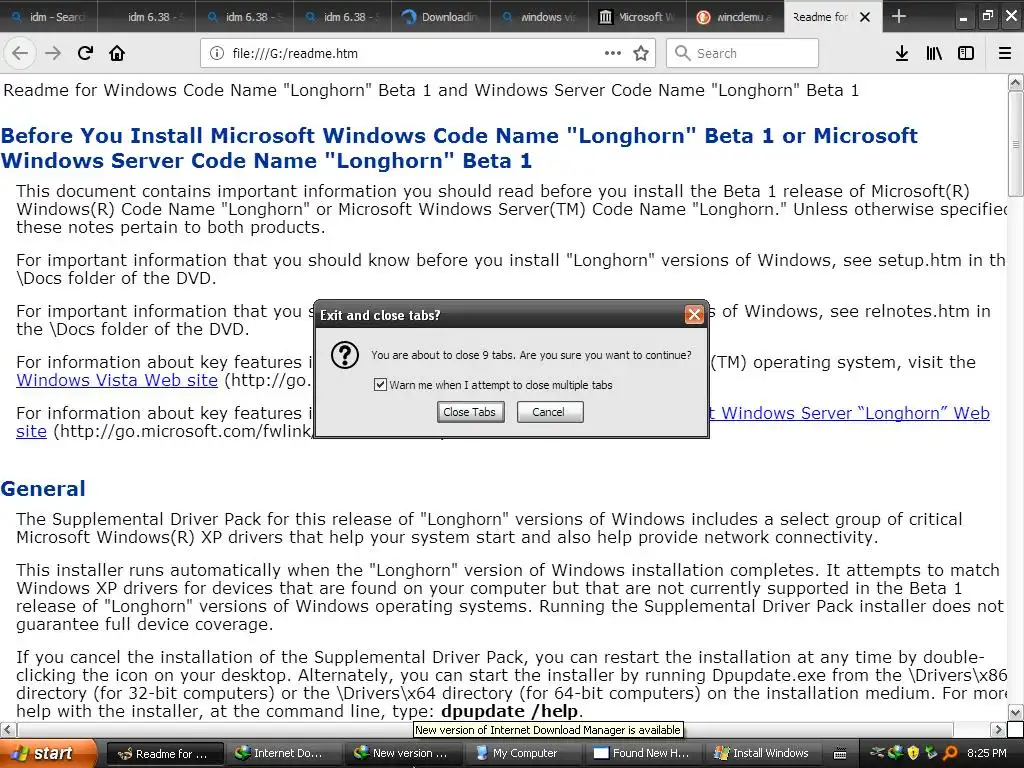Click the keyboard icon on the taskbar

pos(840,754)
